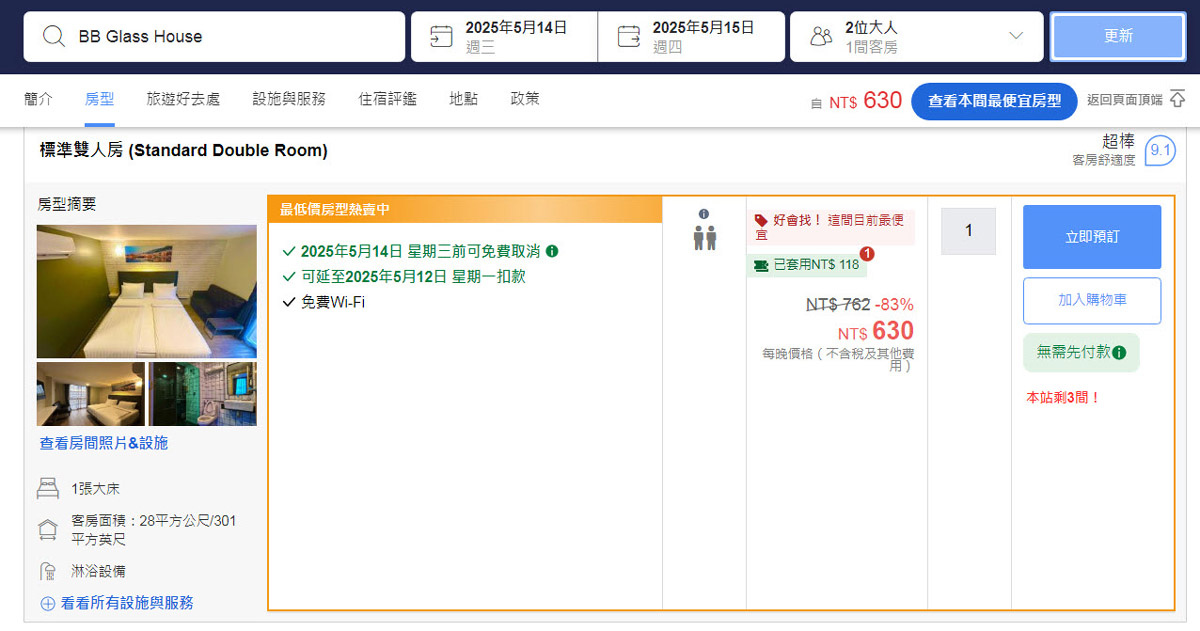Viewport: 1200px width, 631px height.
Task: Open the 住宿評鑑 tab
Action: click(x=388, y=99)
